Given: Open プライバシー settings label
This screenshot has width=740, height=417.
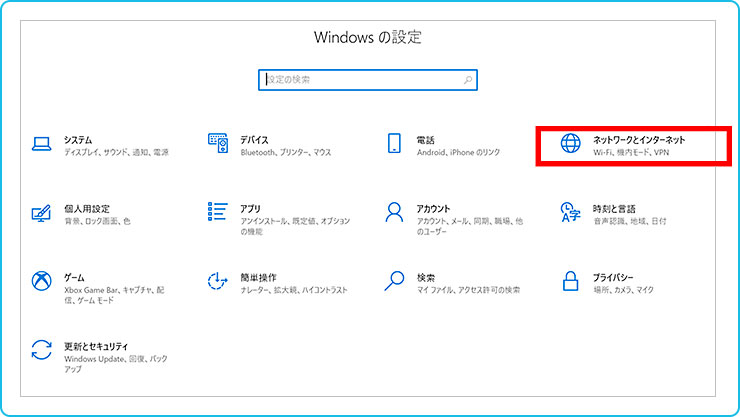Looking at the screenshot, I should [613, 277].
